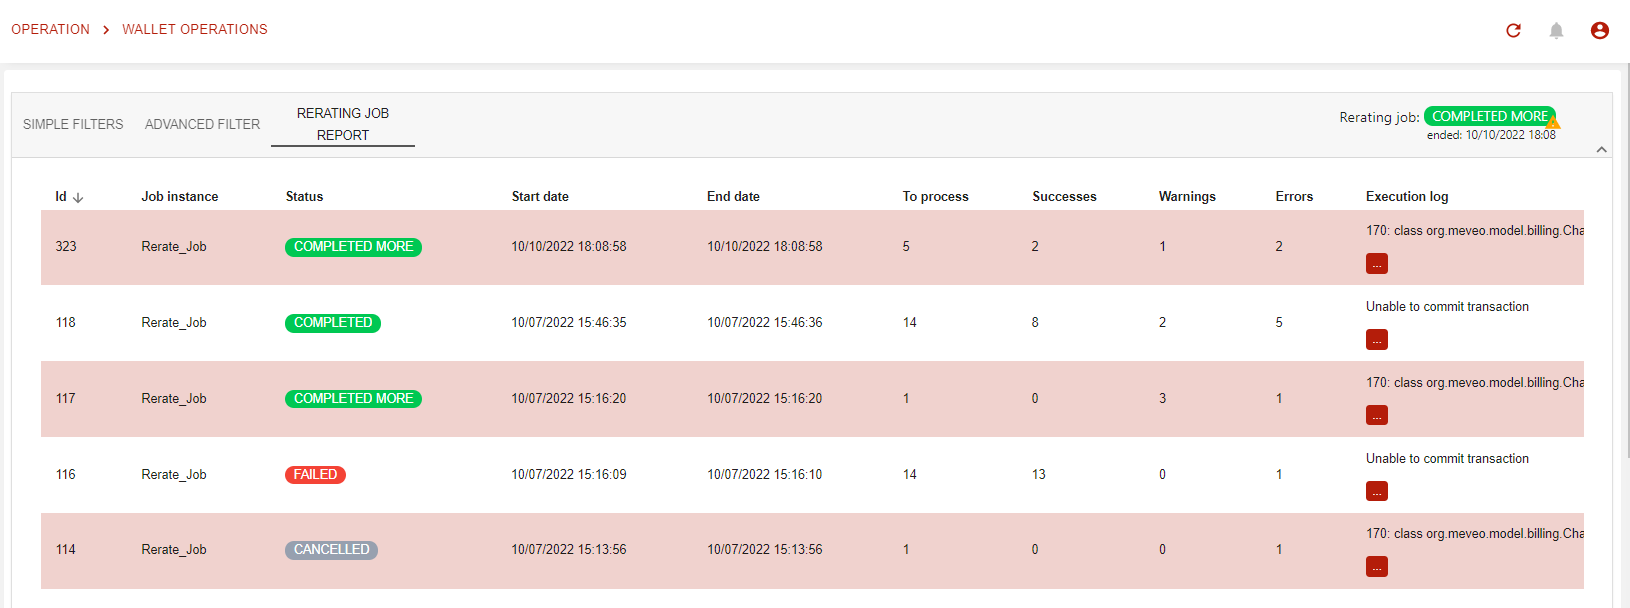Switch to Simple Filters tab
1630x608 pixels.
tap(73, 124)
